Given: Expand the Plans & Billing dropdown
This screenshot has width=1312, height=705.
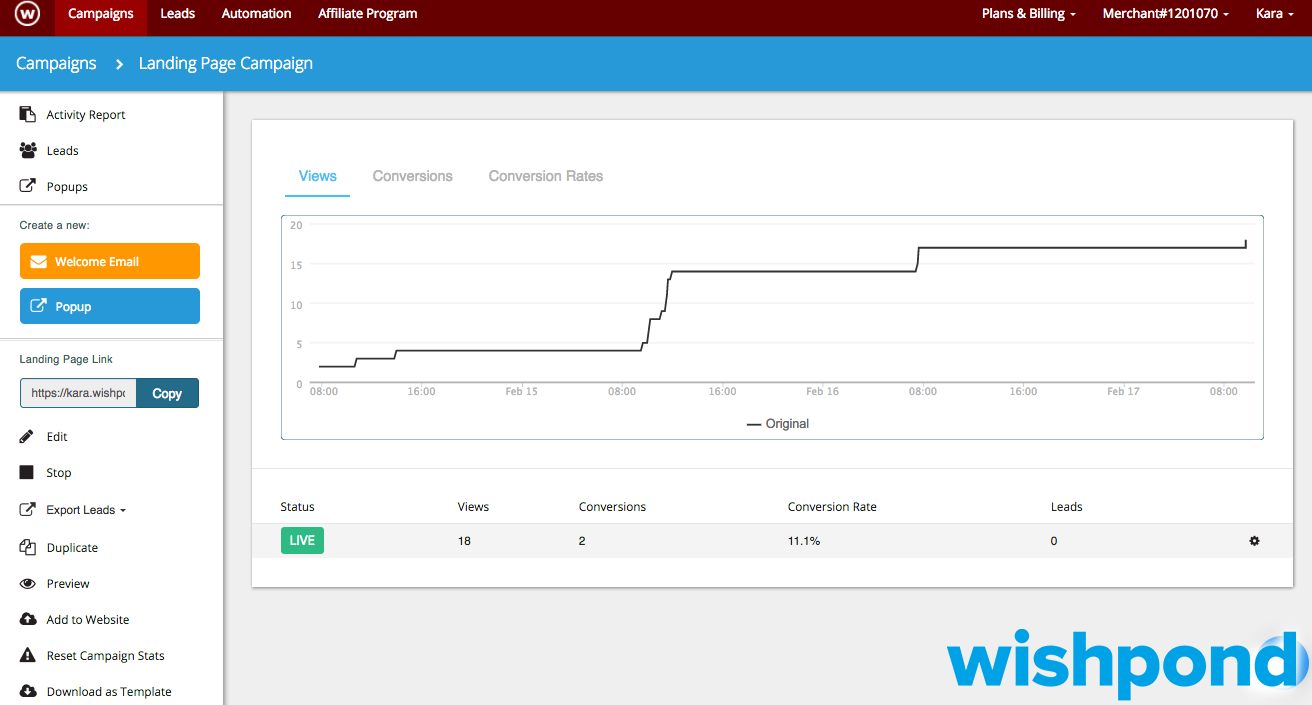Looking at the screenshot, I should point(1029,14).
